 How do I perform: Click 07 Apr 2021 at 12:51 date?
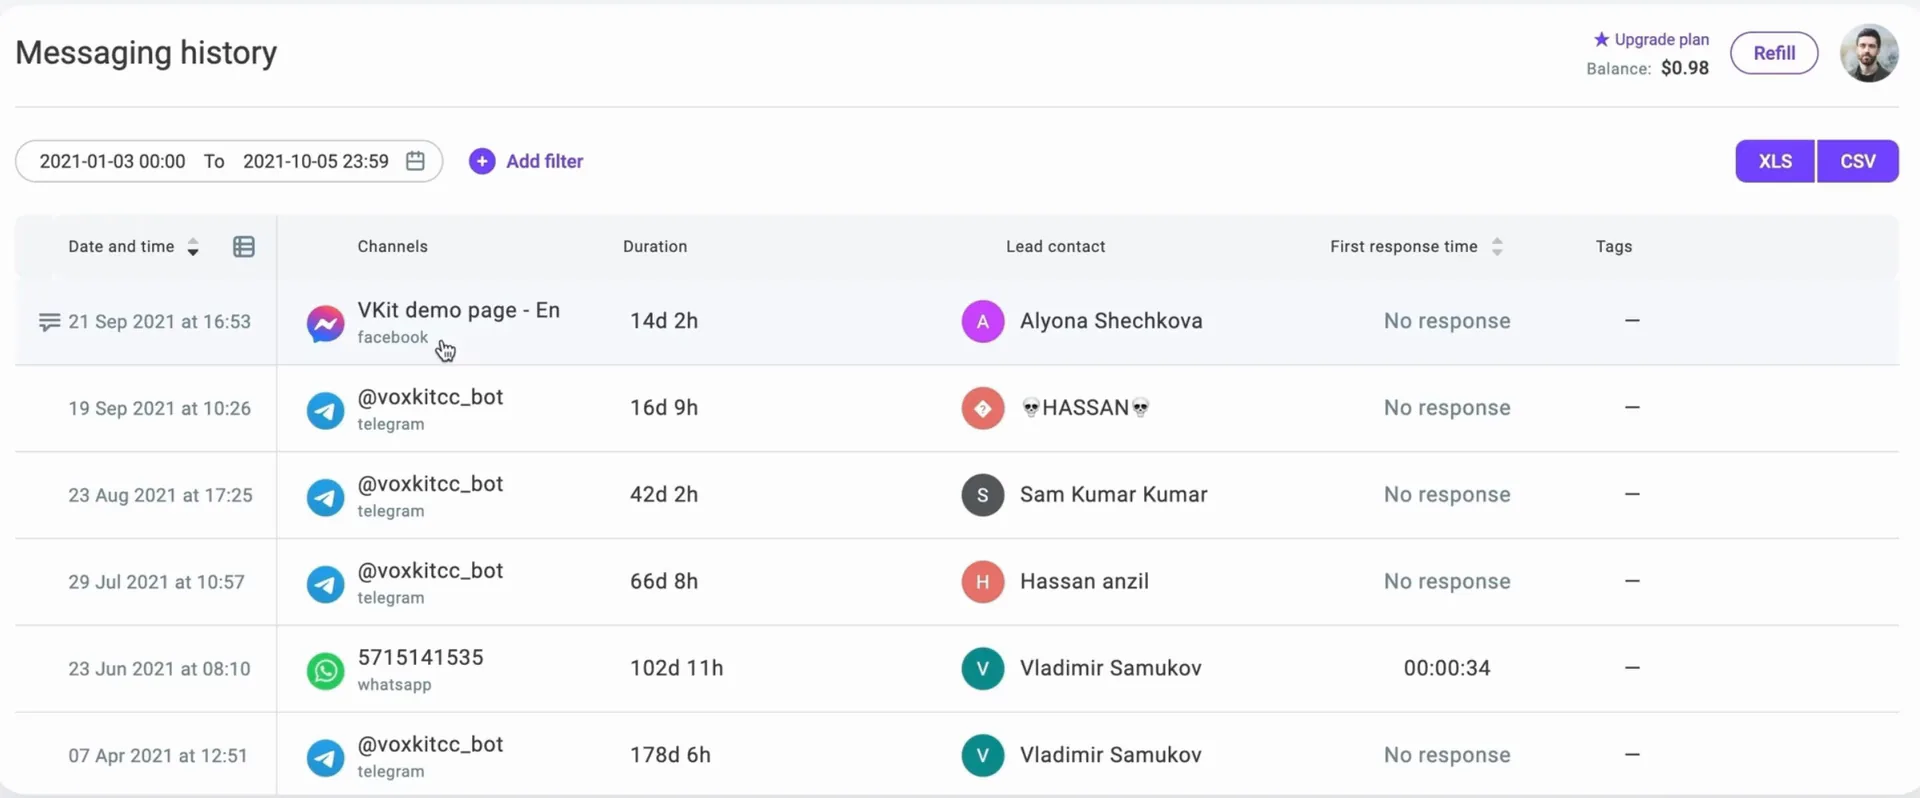(157, 756)
